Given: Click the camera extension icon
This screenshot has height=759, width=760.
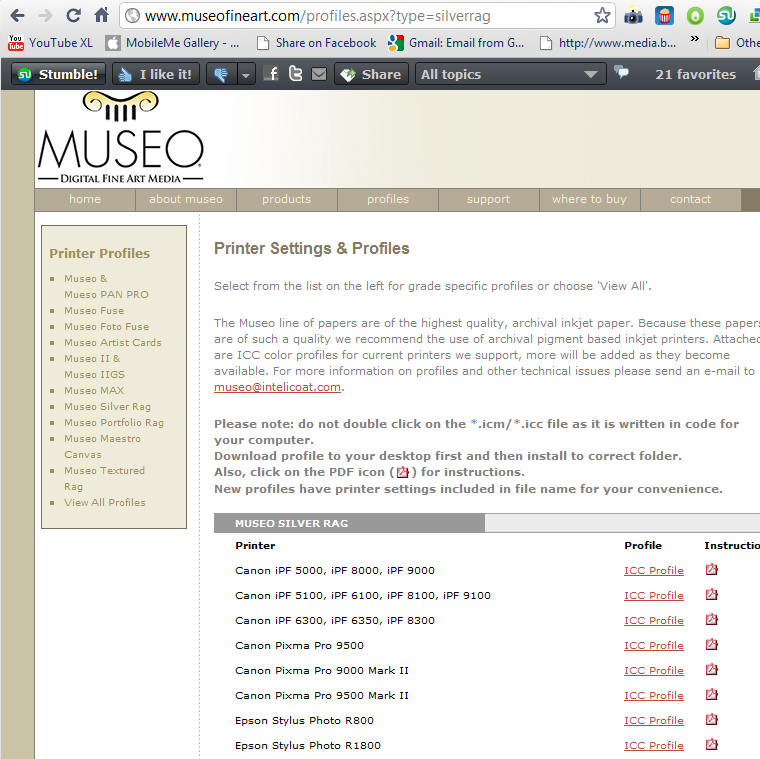Looking at the screenshot, I should 633,16.
